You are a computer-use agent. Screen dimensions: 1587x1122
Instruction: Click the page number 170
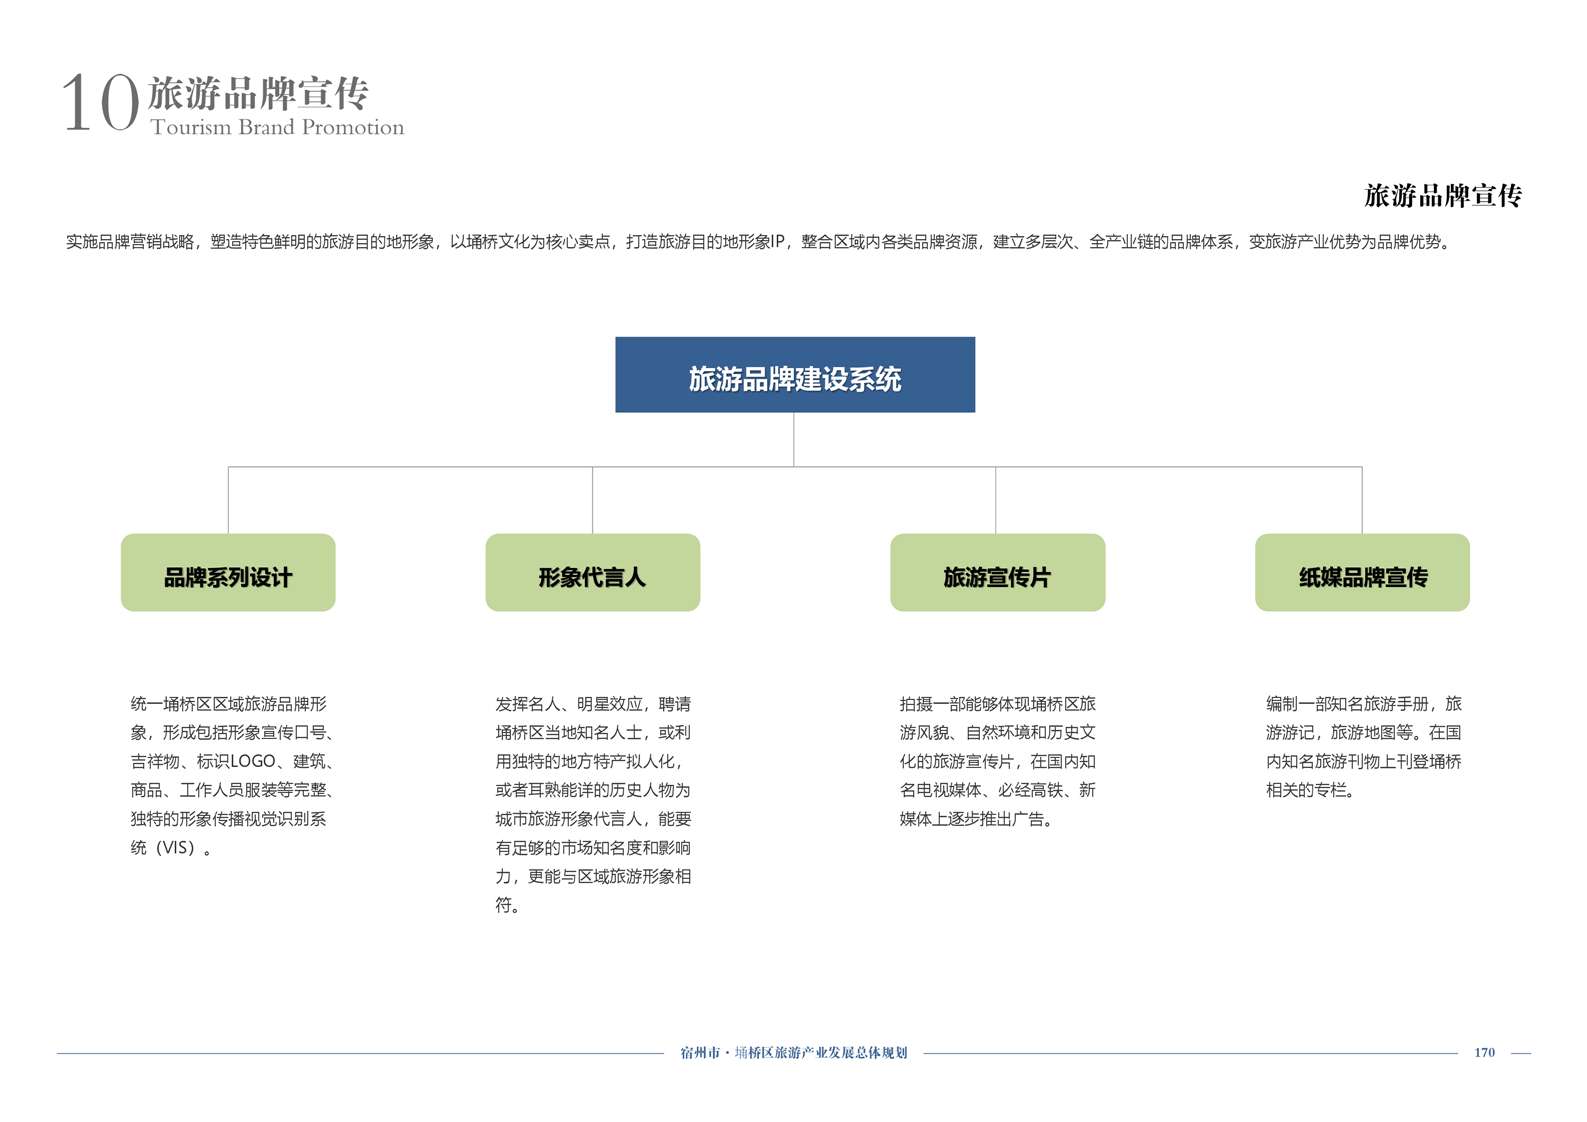1484,1052
